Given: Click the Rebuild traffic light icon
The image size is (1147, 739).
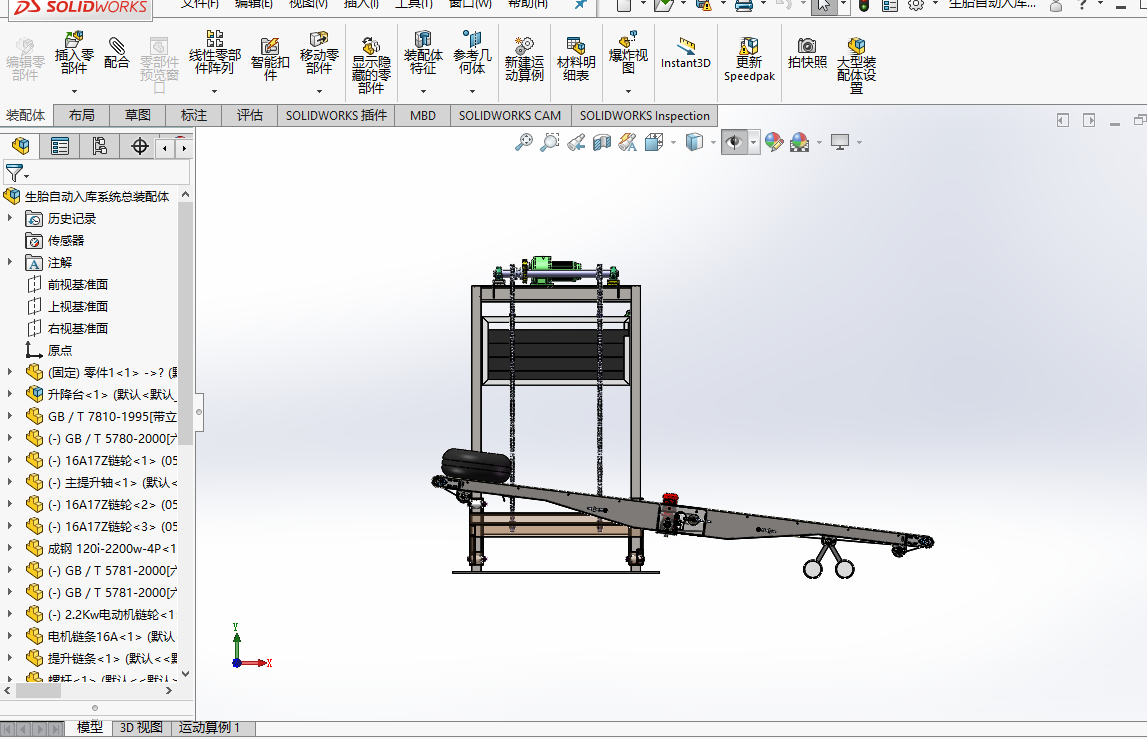Looking at the screenshot, I should click(864, 5).
